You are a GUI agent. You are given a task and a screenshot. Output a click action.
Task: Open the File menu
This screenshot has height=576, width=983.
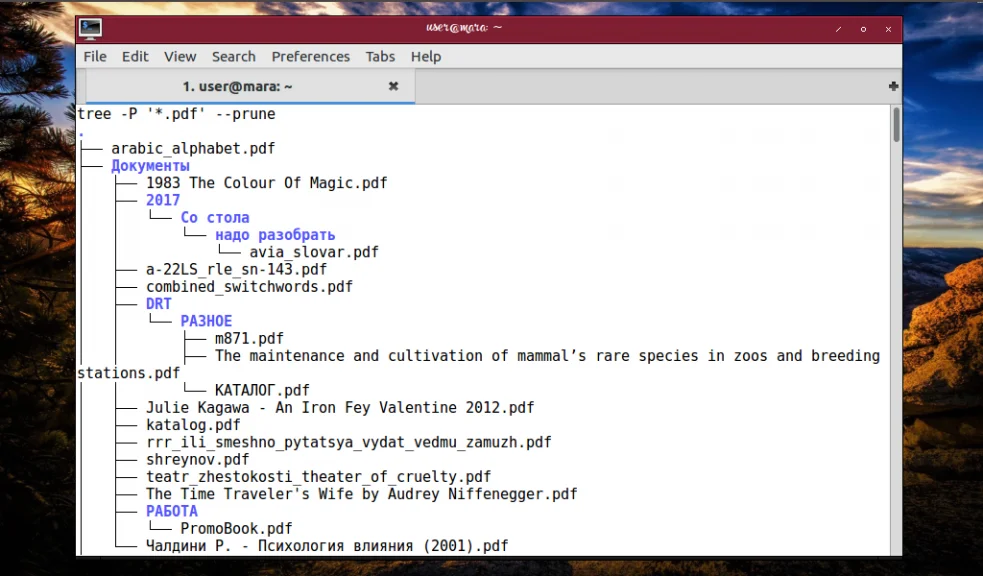95,57
